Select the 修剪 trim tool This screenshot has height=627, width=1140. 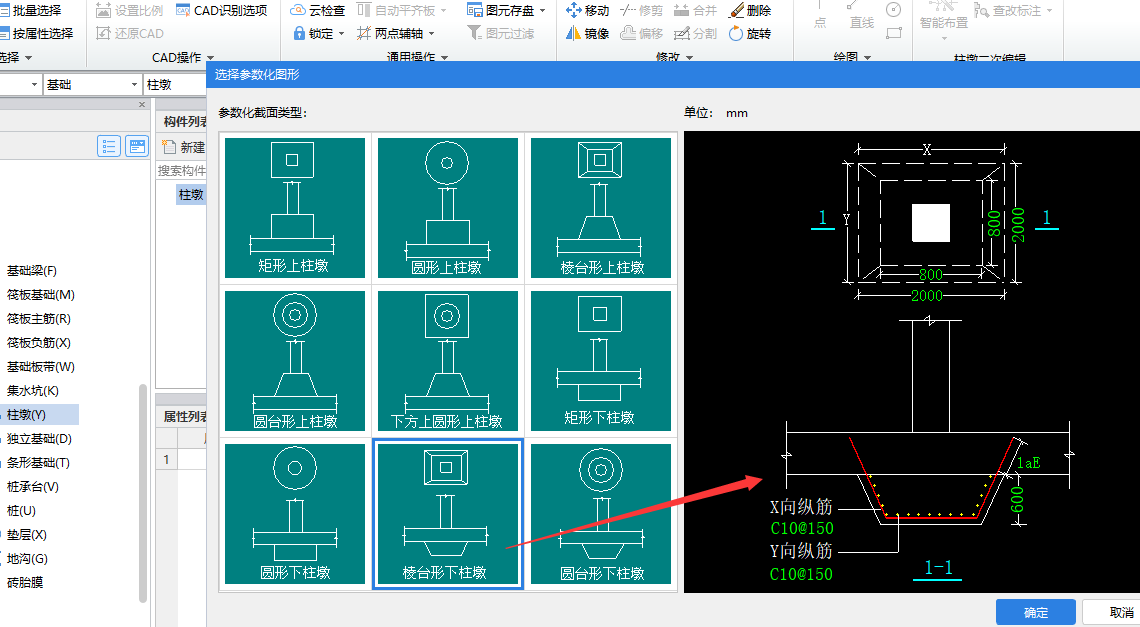[641, 10]
